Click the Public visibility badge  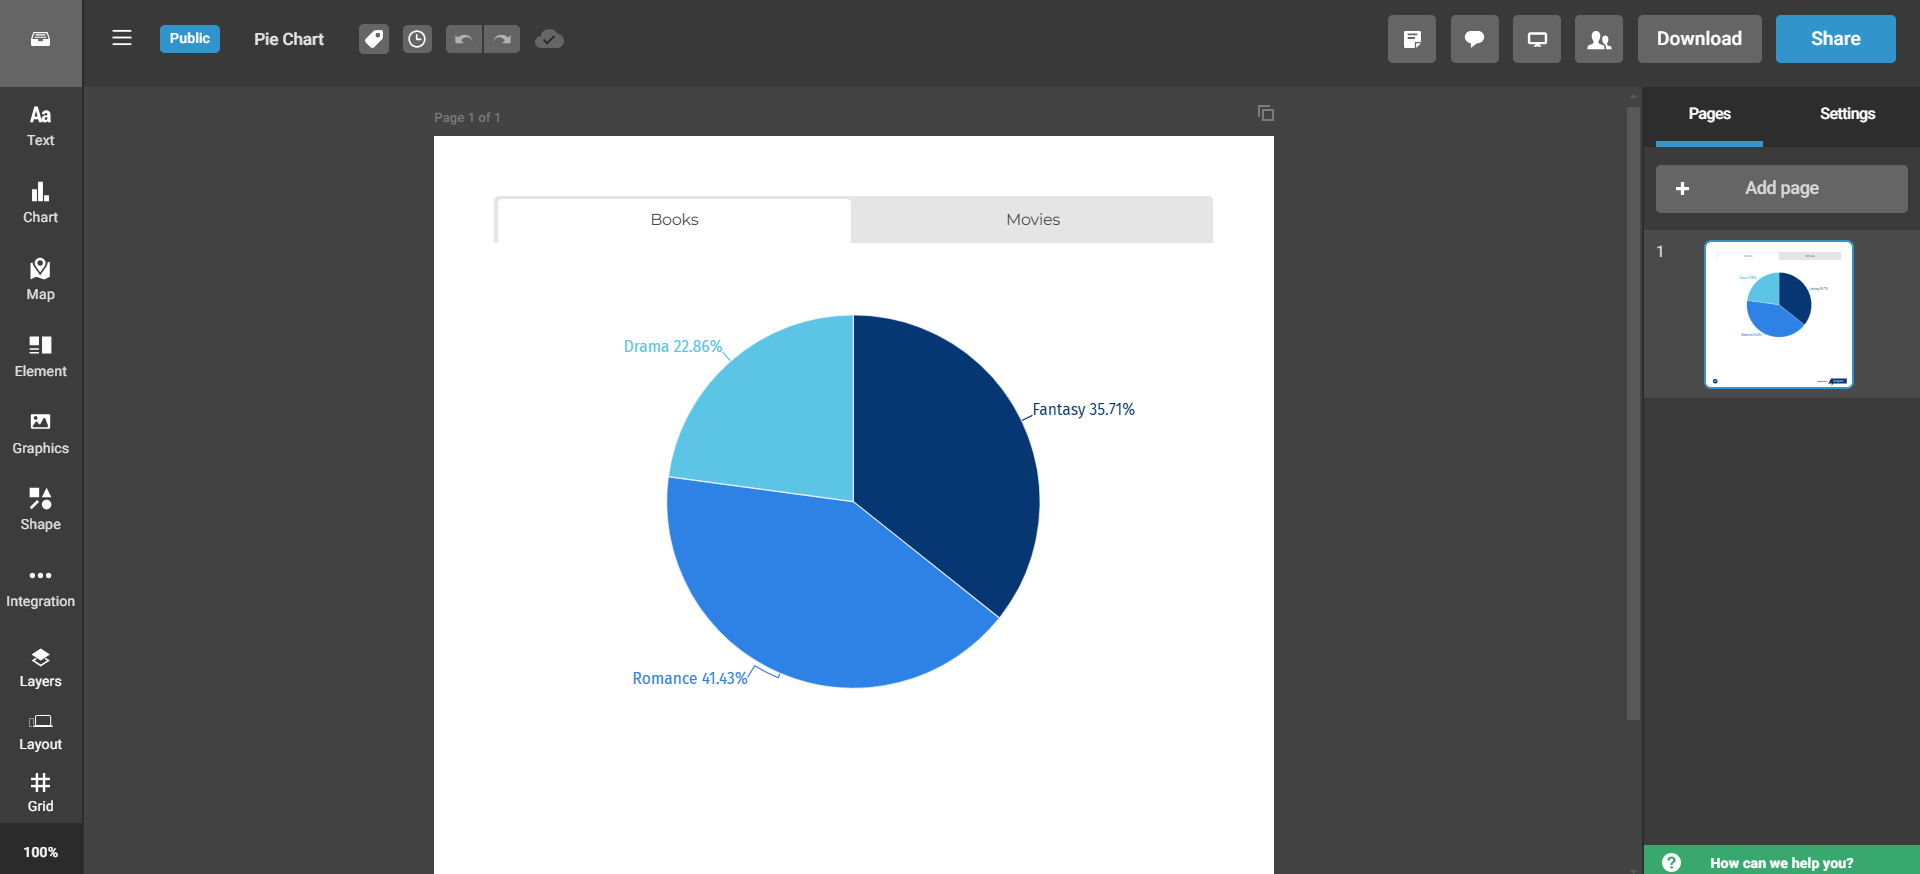190,39
